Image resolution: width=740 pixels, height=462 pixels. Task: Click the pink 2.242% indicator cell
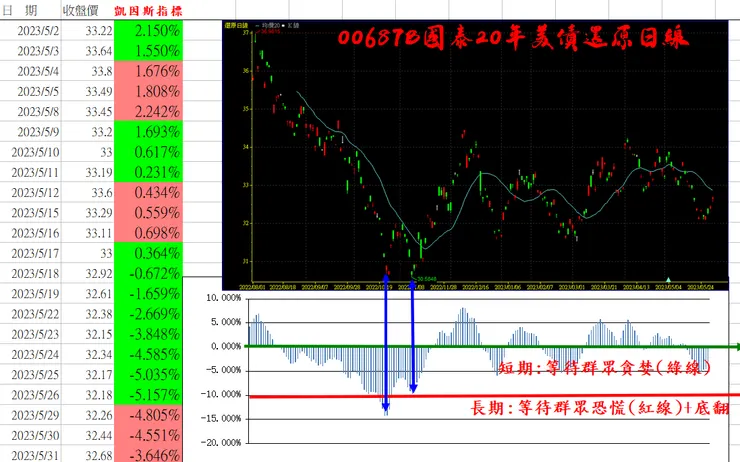tap(148, 112)
